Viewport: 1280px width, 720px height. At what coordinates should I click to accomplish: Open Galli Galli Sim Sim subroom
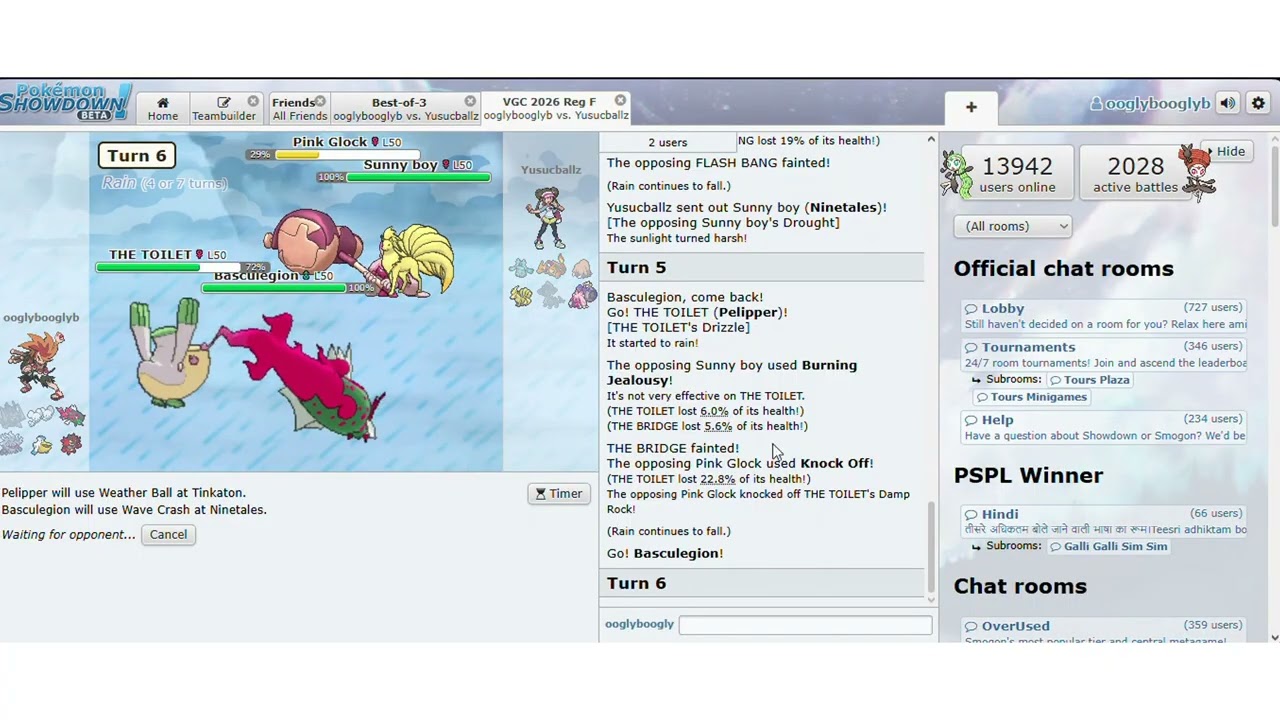pyautogui.click(x=1107, y=546)
